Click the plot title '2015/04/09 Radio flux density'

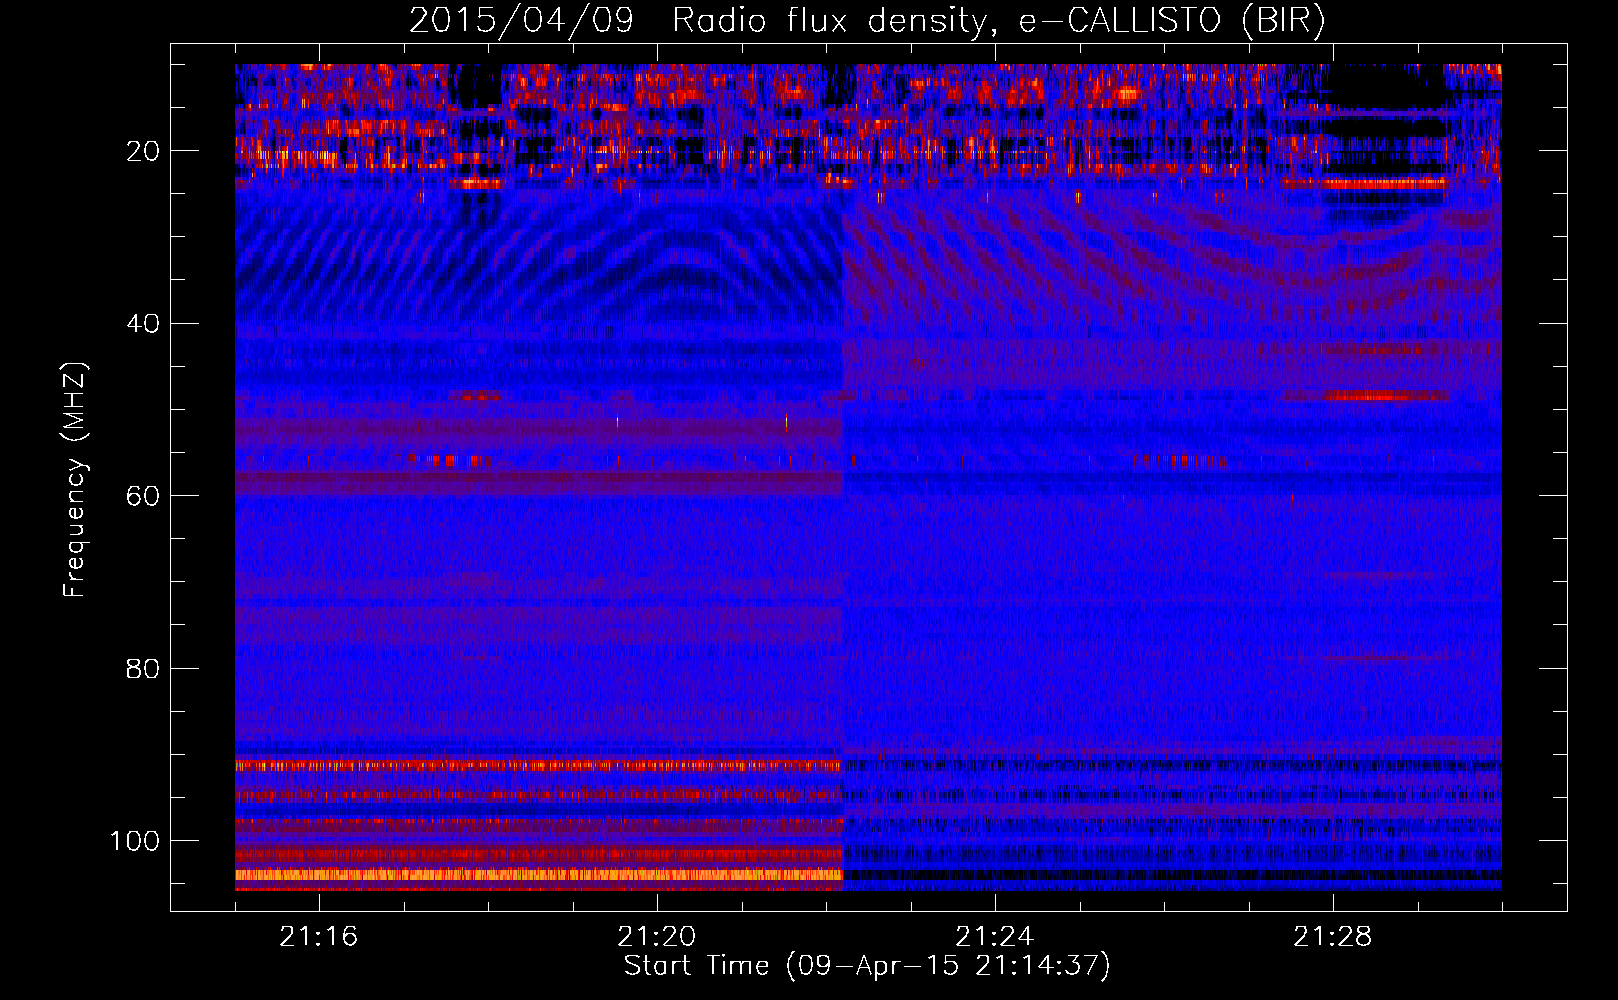point(867,21)
